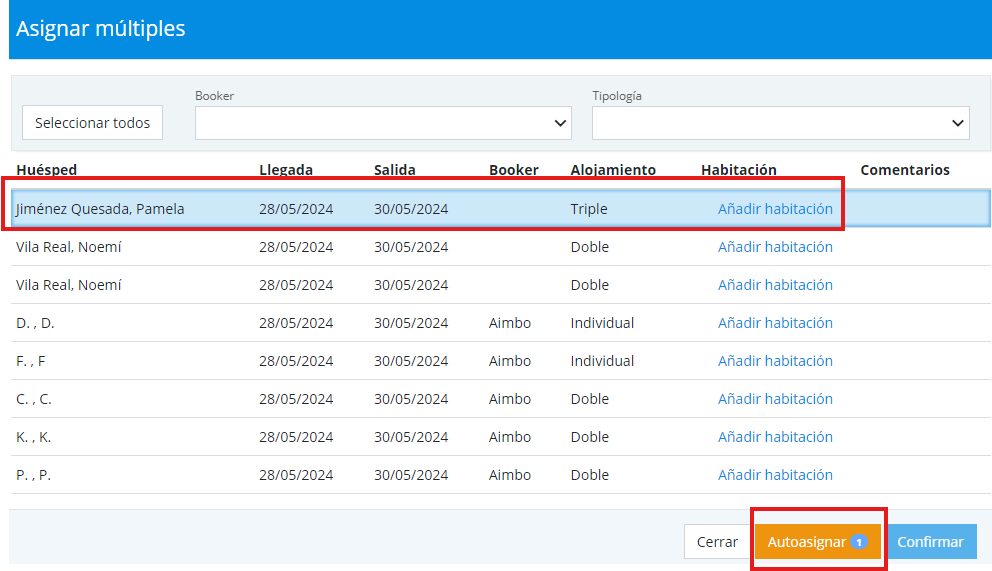Click Añadir habitación for guest C., C.

(x=775, y=399)
